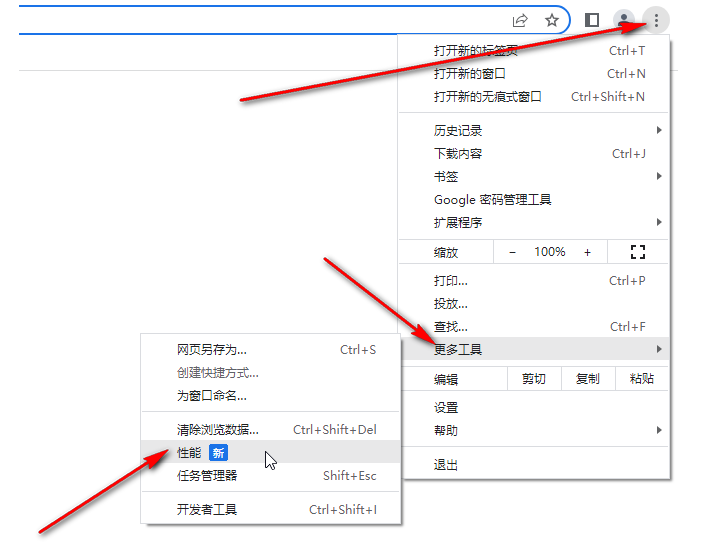The image size is (723, 559).
Task: Open the side panel icon
Action: 592,20
